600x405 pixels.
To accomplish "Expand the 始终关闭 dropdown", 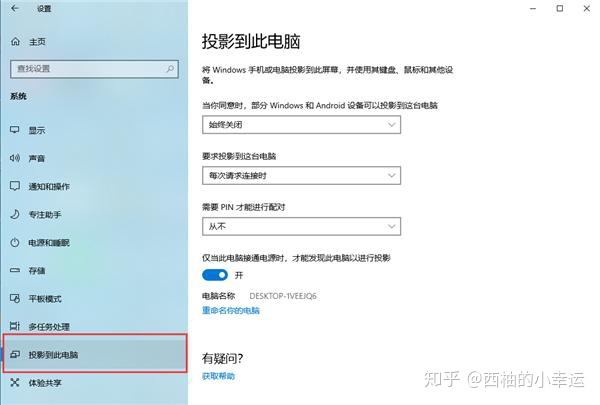I will point(302,125).
